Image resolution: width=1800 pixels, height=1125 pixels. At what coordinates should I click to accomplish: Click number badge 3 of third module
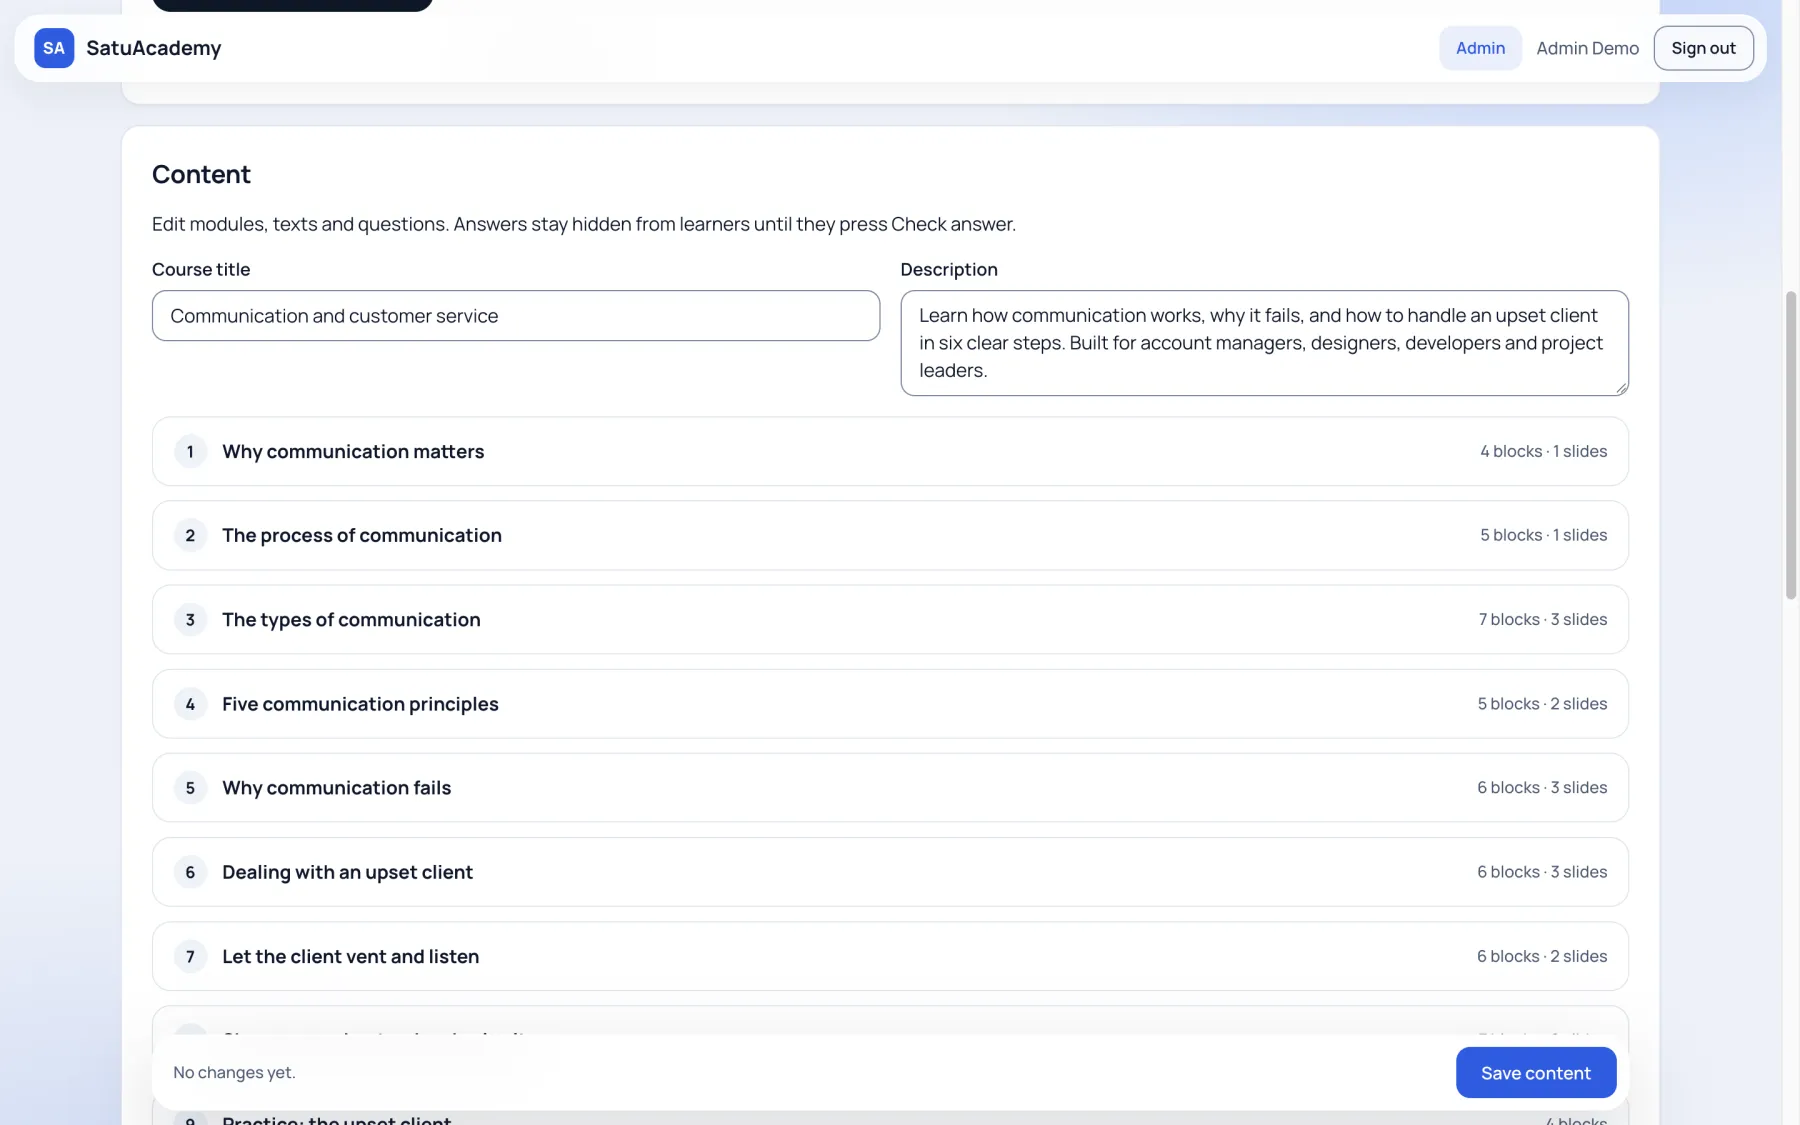point(190,619)
